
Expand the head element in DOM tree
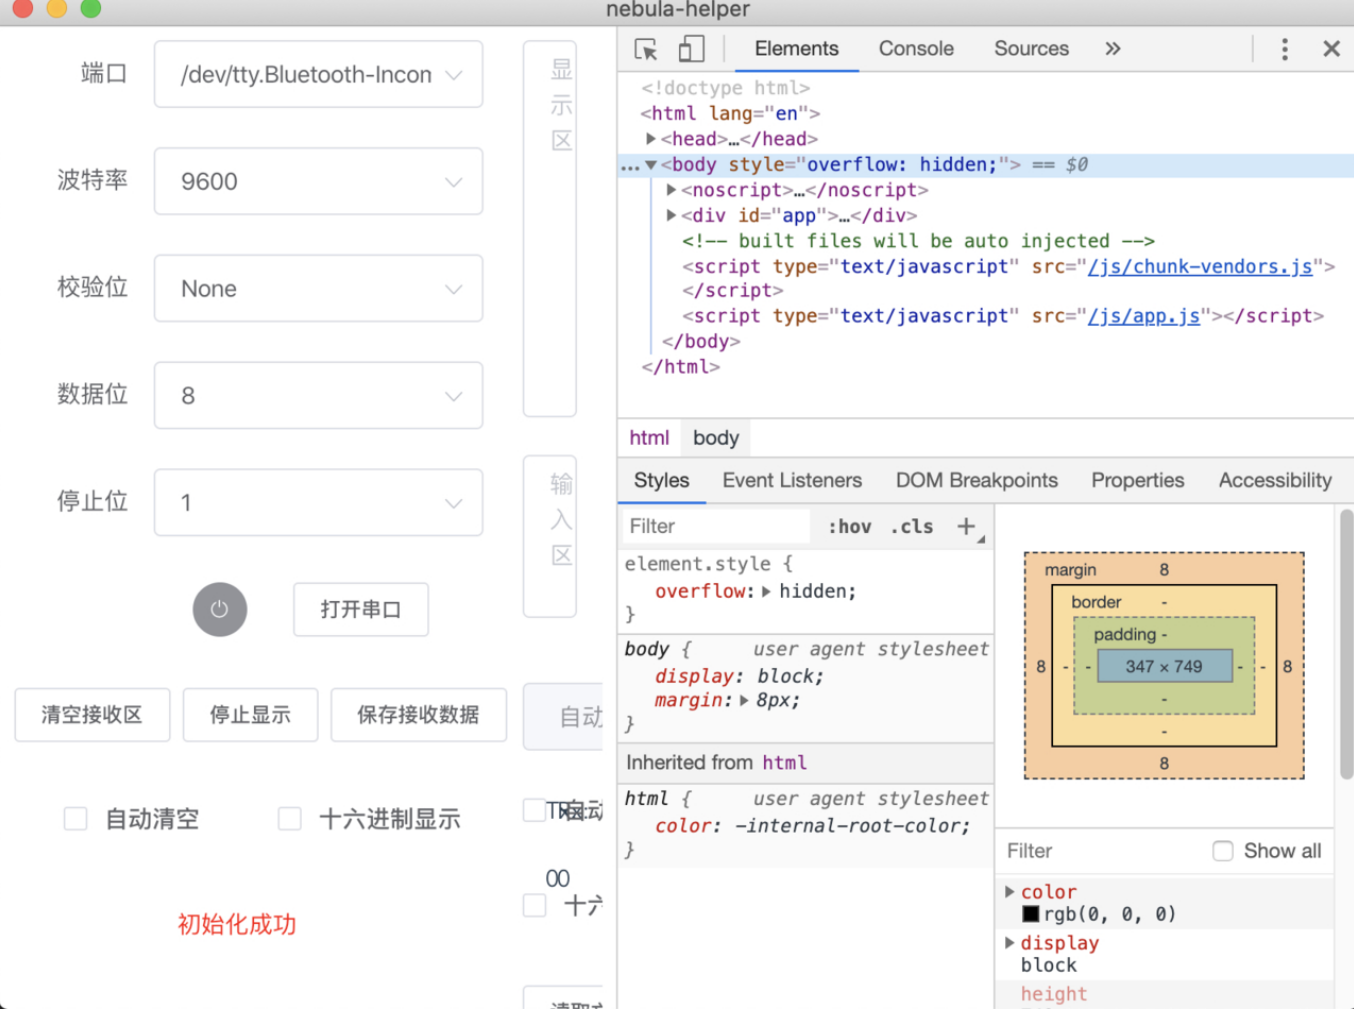pos(651,139)
